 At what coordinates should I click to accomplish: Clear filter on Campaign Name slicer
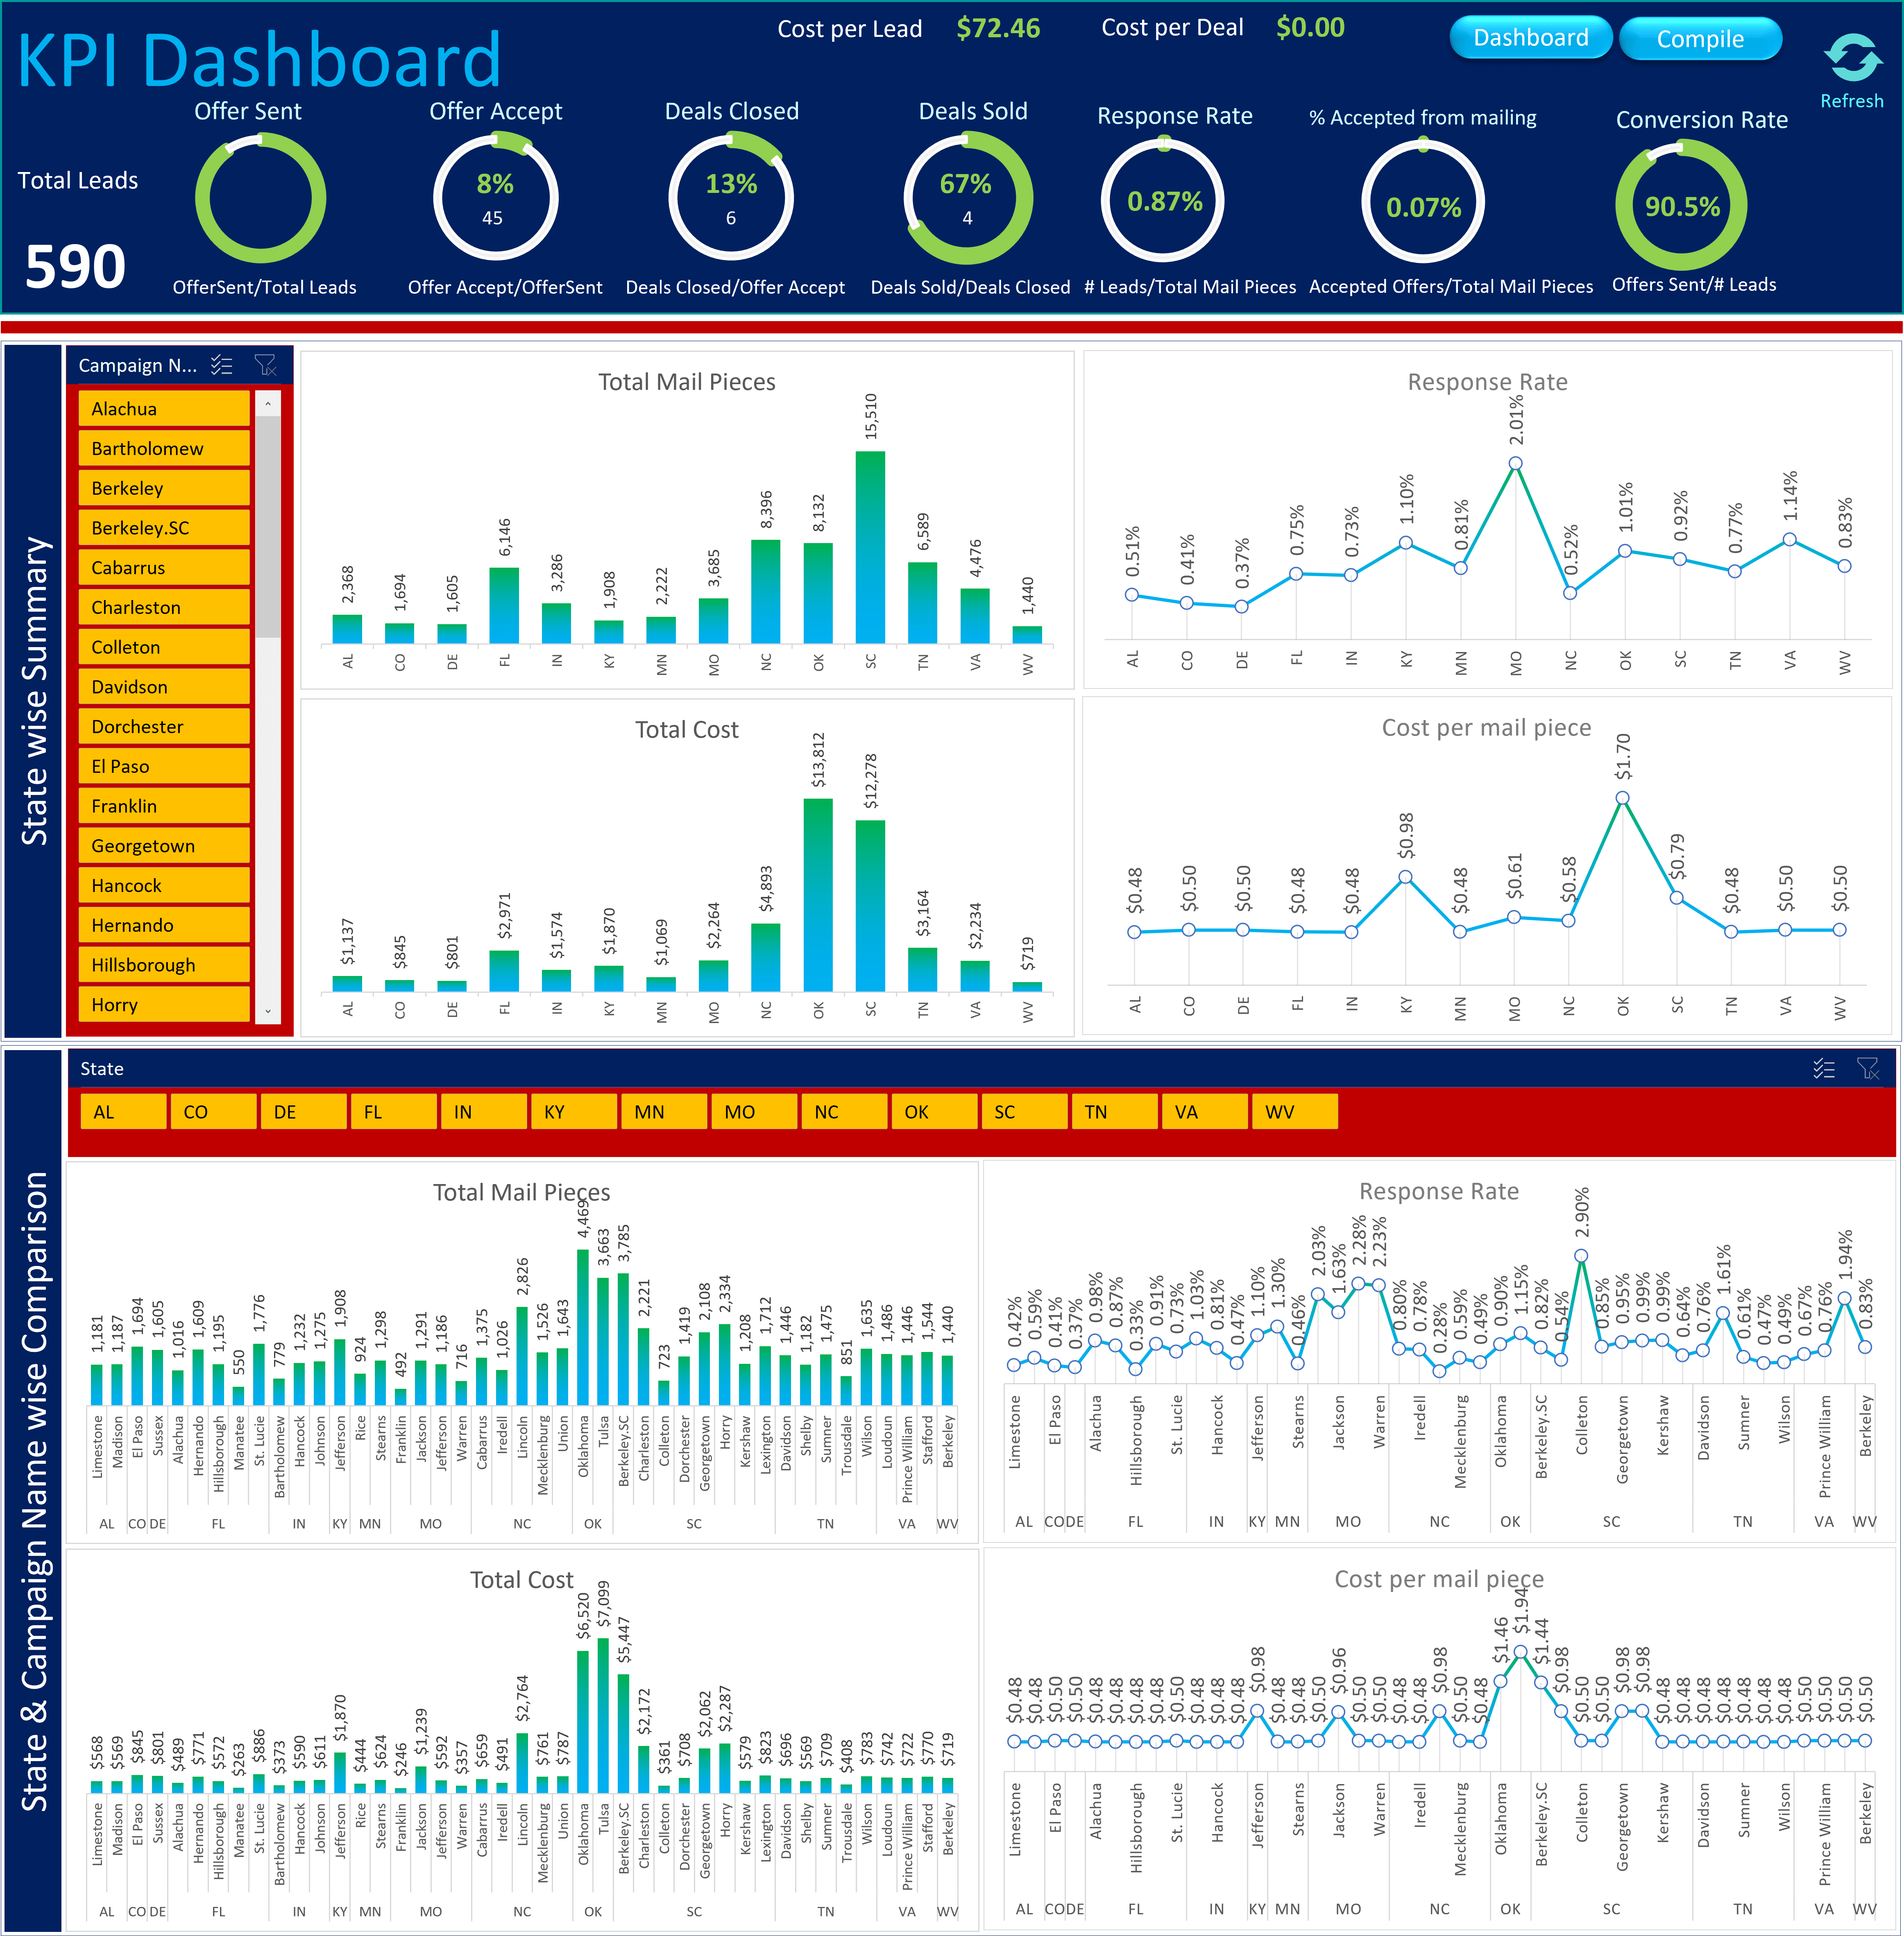(x=265, y=366)
